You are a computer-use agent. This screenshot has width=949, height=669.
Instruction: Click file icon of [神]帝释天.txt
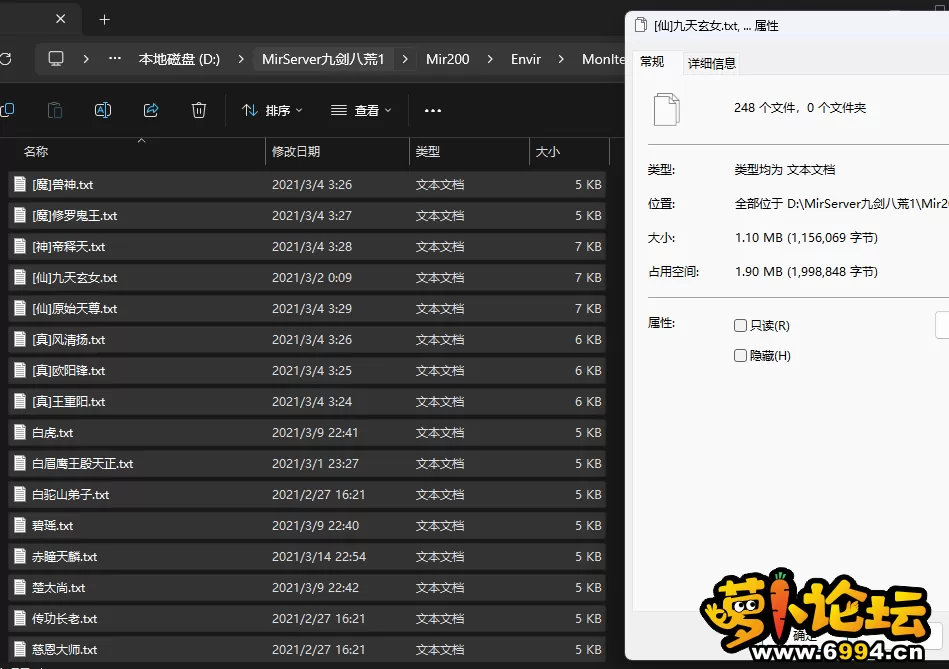click(x=20, y=246)
